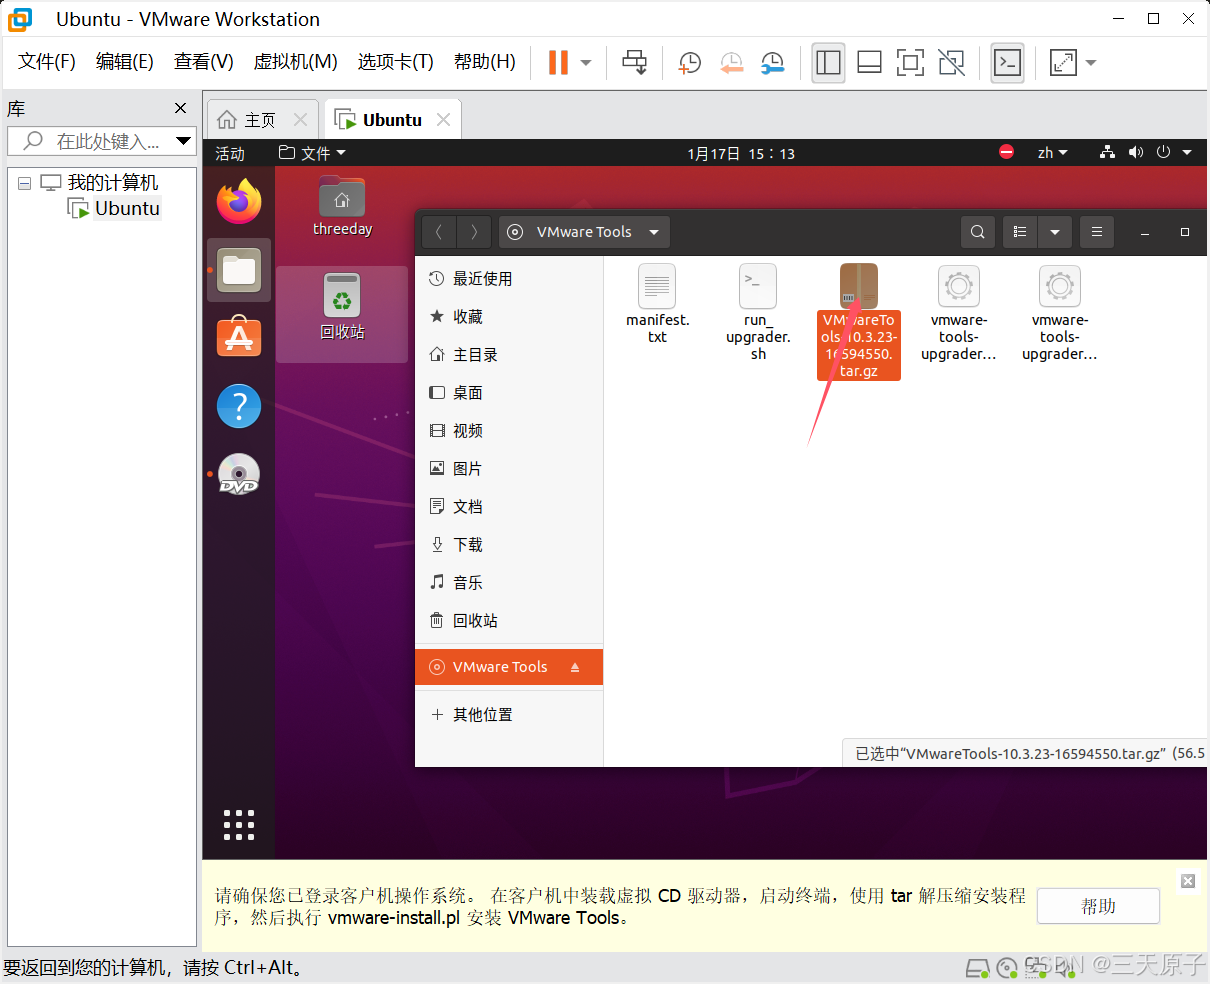Take a snapshot of this virtual machine
This screenshot has height=984, width=1210.
[688, 62]
